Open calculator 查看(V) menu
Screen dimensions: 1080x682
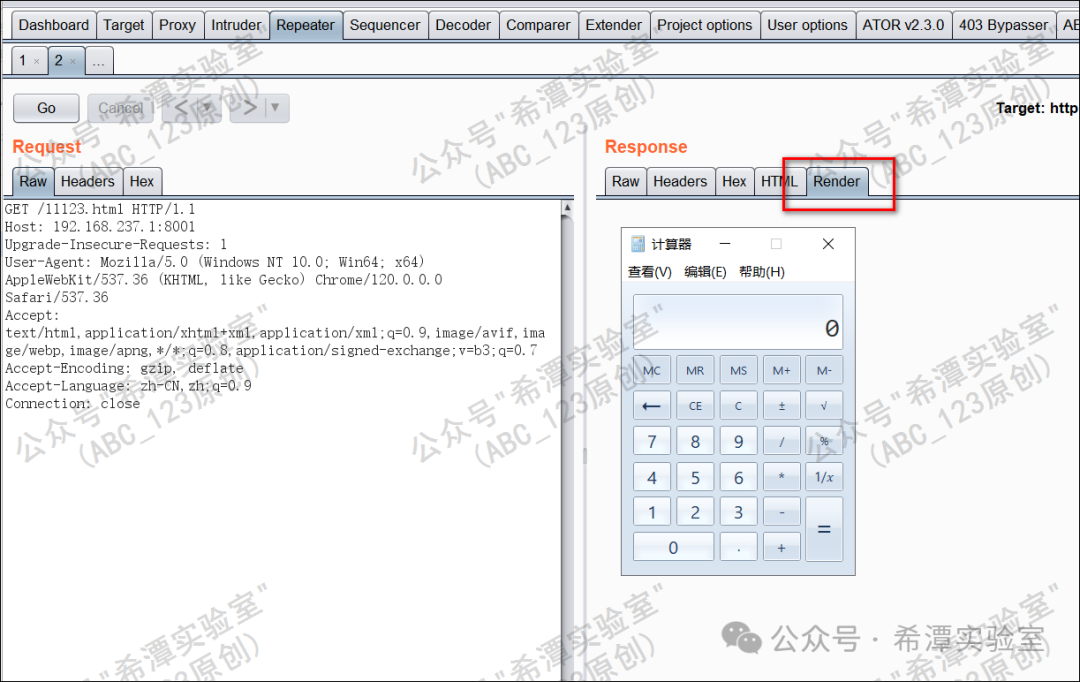pyautogui.click(x=650, y=272)
